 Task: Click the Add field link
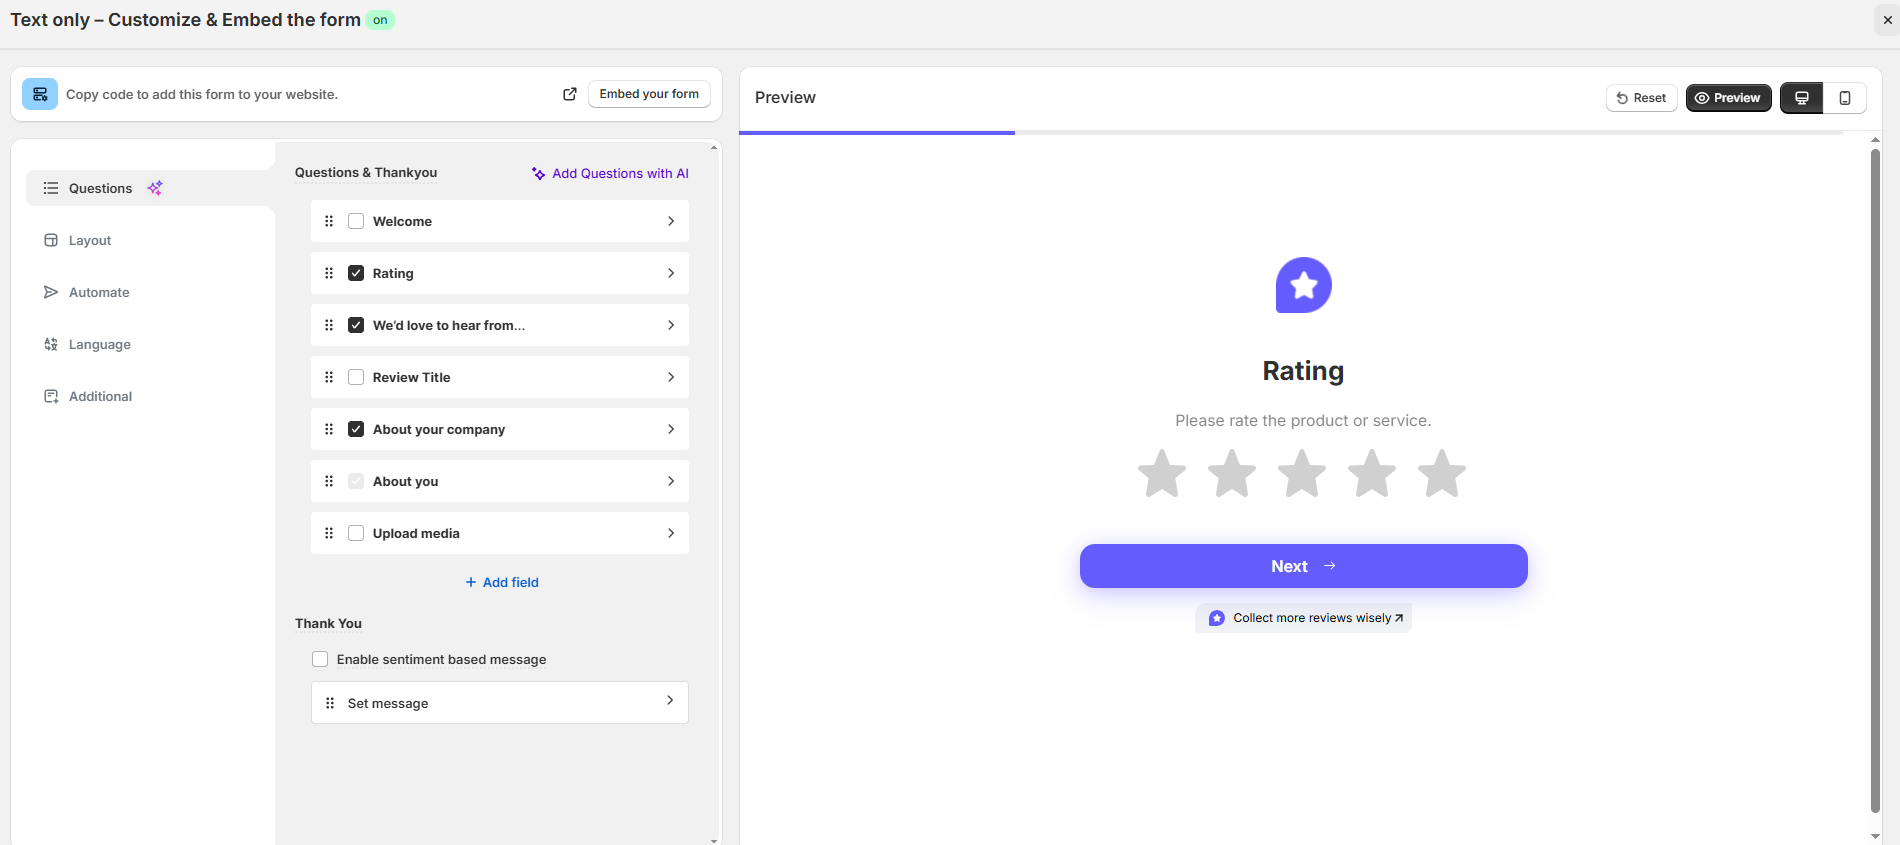(x=502, y=582)
